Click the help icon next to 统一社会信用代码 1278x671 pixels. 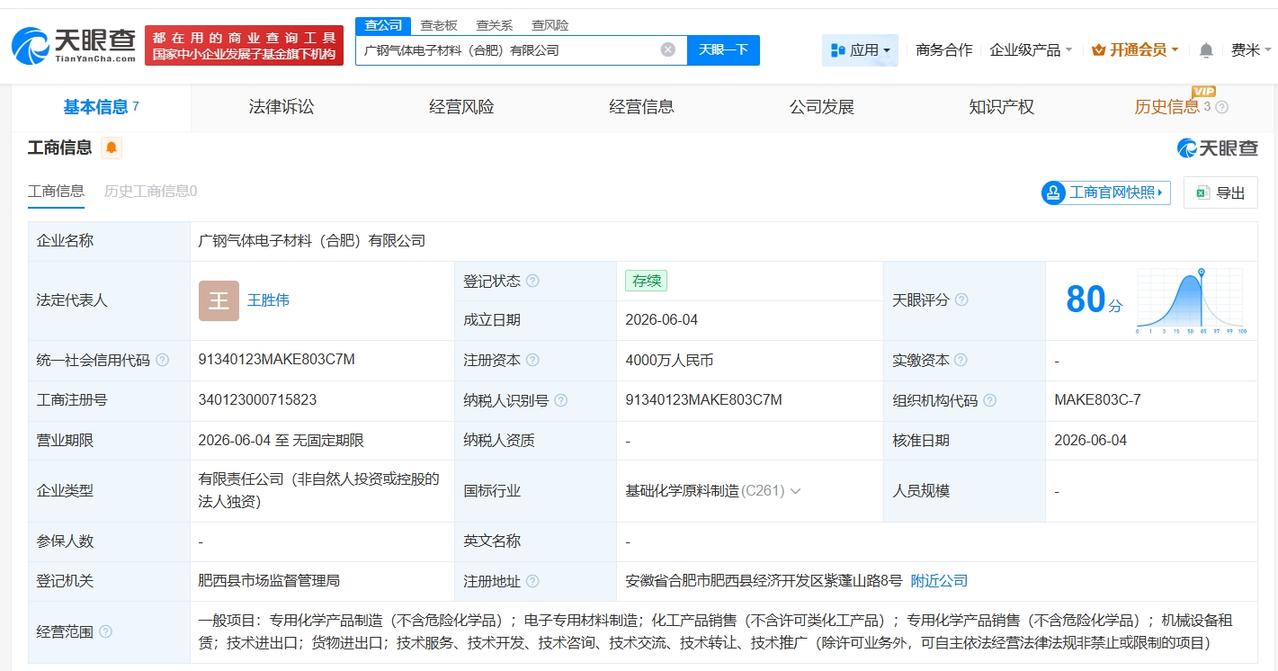[x=162, y=360]
